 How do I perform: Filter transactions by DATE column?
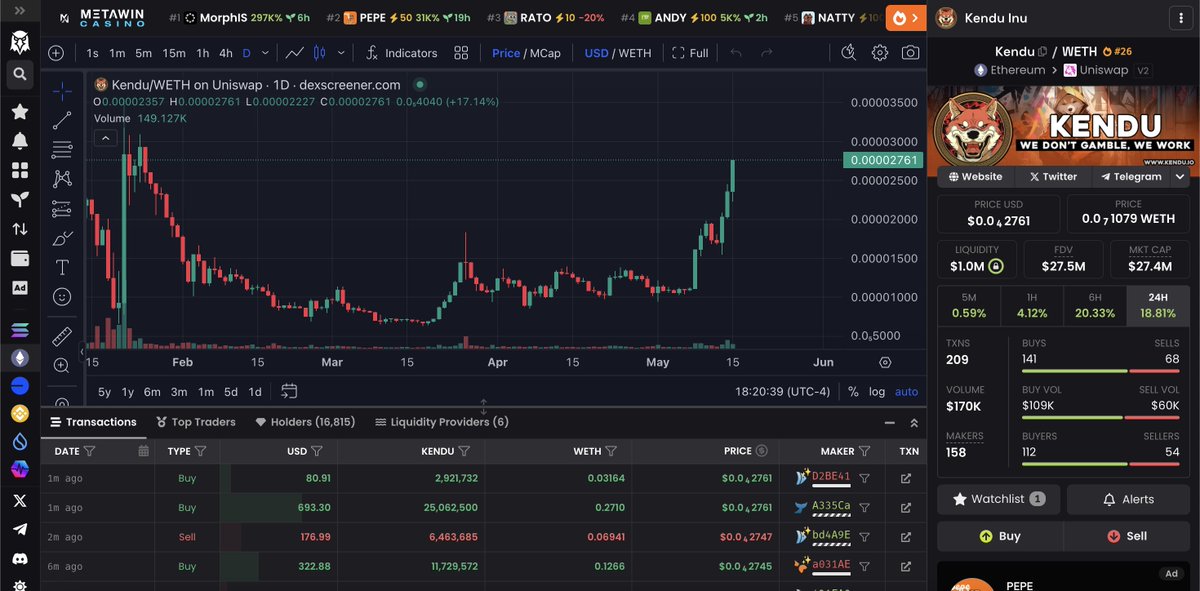point(89,451)
